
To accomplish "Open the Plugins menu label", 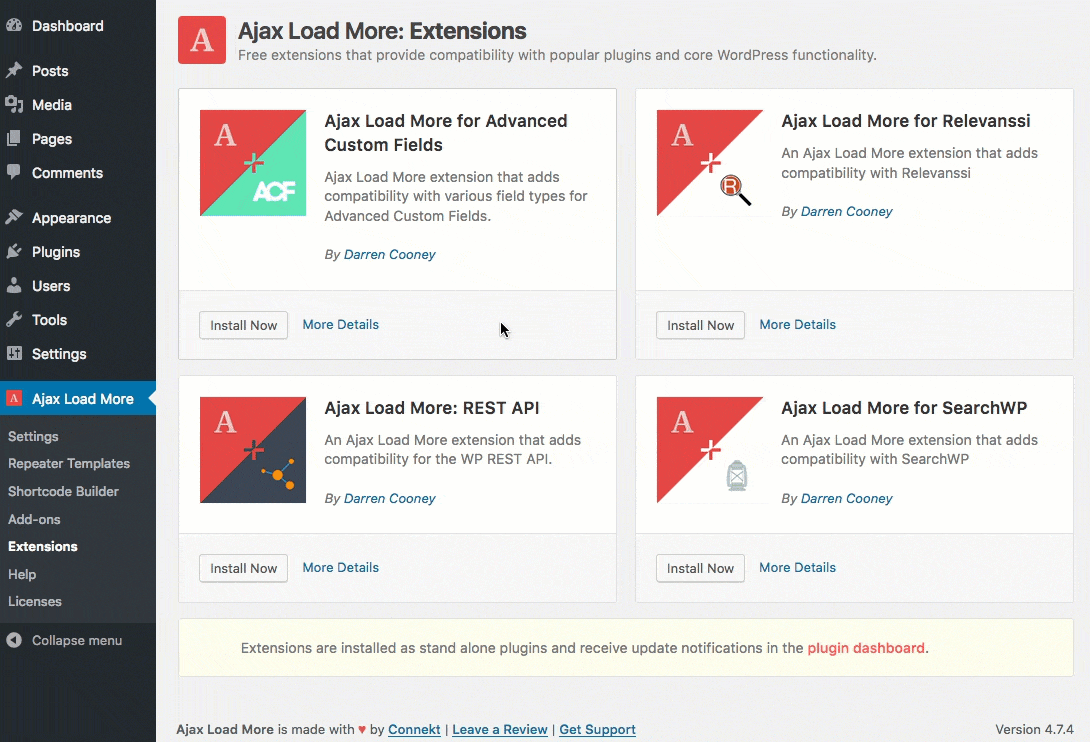I will point(56,252).
